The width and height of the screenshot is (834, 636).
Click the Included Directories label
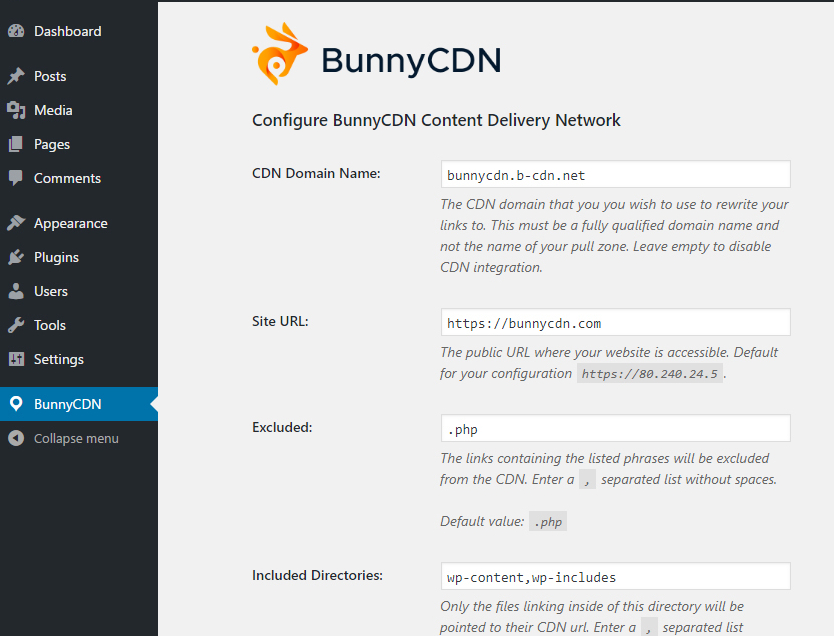[x=318, y=575]
